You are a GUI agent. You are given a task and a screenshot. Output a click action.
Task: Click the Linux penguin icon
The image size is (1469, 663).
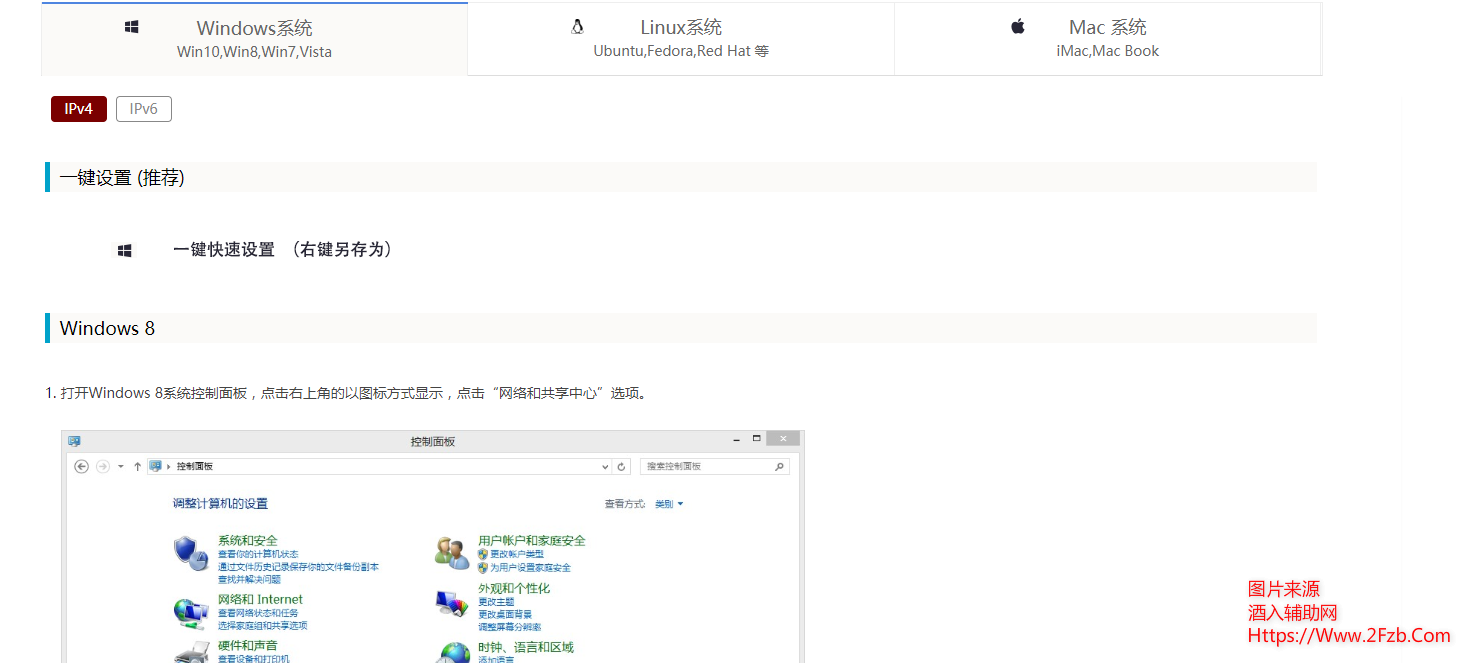click(577, 27)
